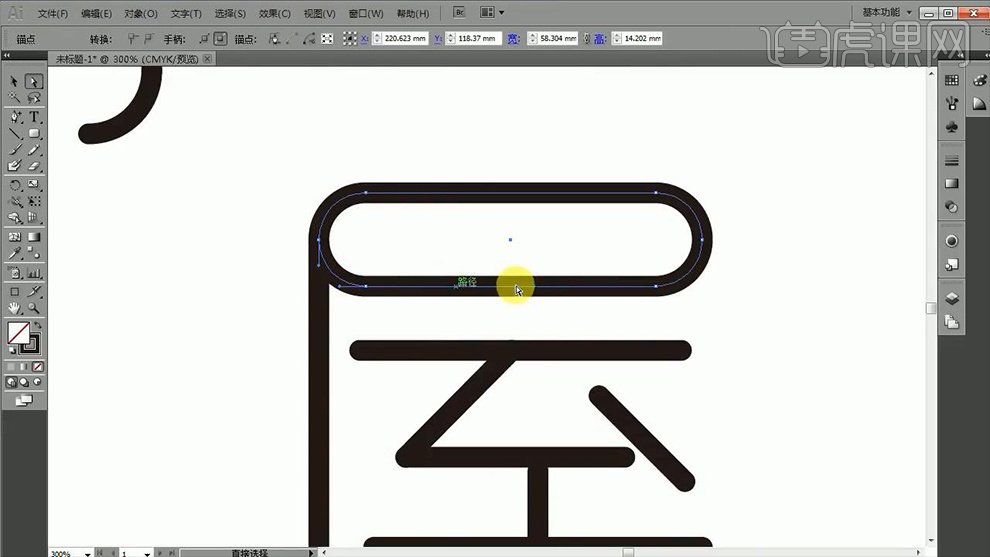Select the Pen tool
This screenshot has width=990, height=557.
pos(15,117)
